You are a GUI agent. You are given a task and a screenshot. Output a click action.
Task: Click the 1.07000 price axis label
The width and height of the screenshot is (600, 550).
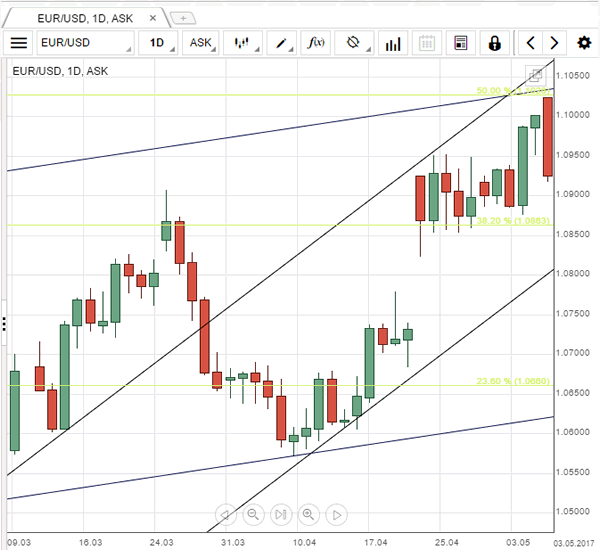click(573, 353)
